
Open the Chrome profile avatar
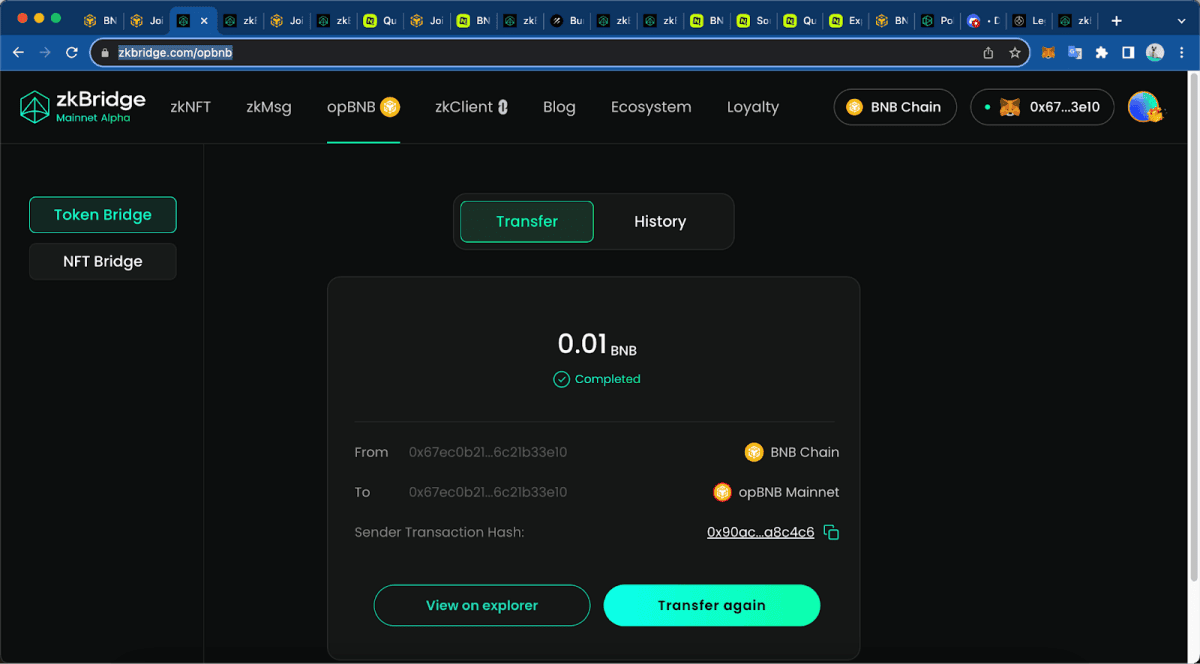pyautogui.click(x=1155, y=52)
